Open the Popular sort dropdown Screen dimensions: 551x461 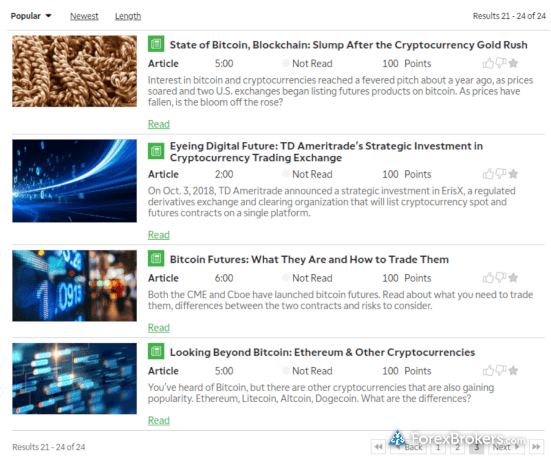click(31, 16)
